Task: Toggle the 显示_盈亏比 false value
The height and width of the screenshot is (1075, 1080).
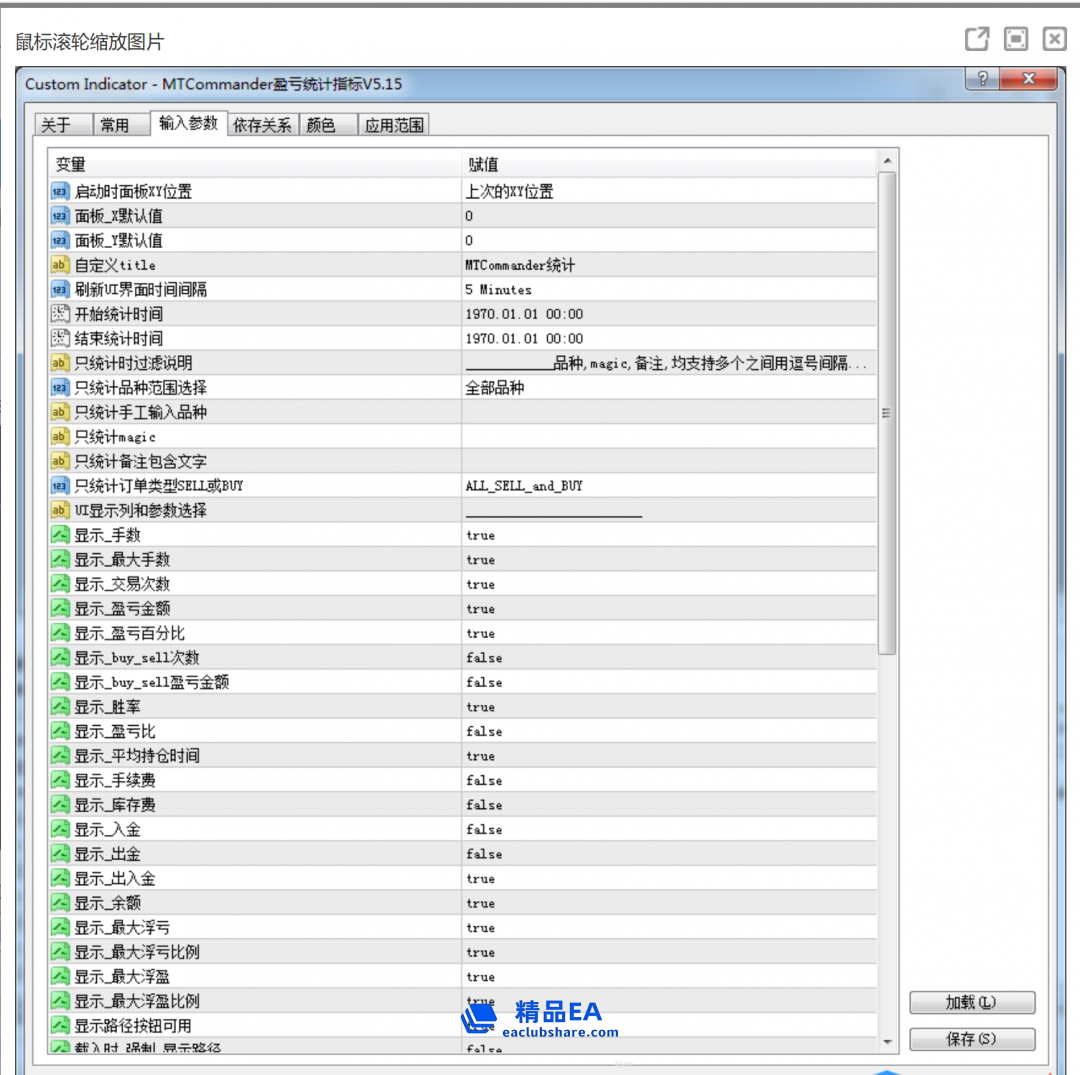Action: point(484,732)
